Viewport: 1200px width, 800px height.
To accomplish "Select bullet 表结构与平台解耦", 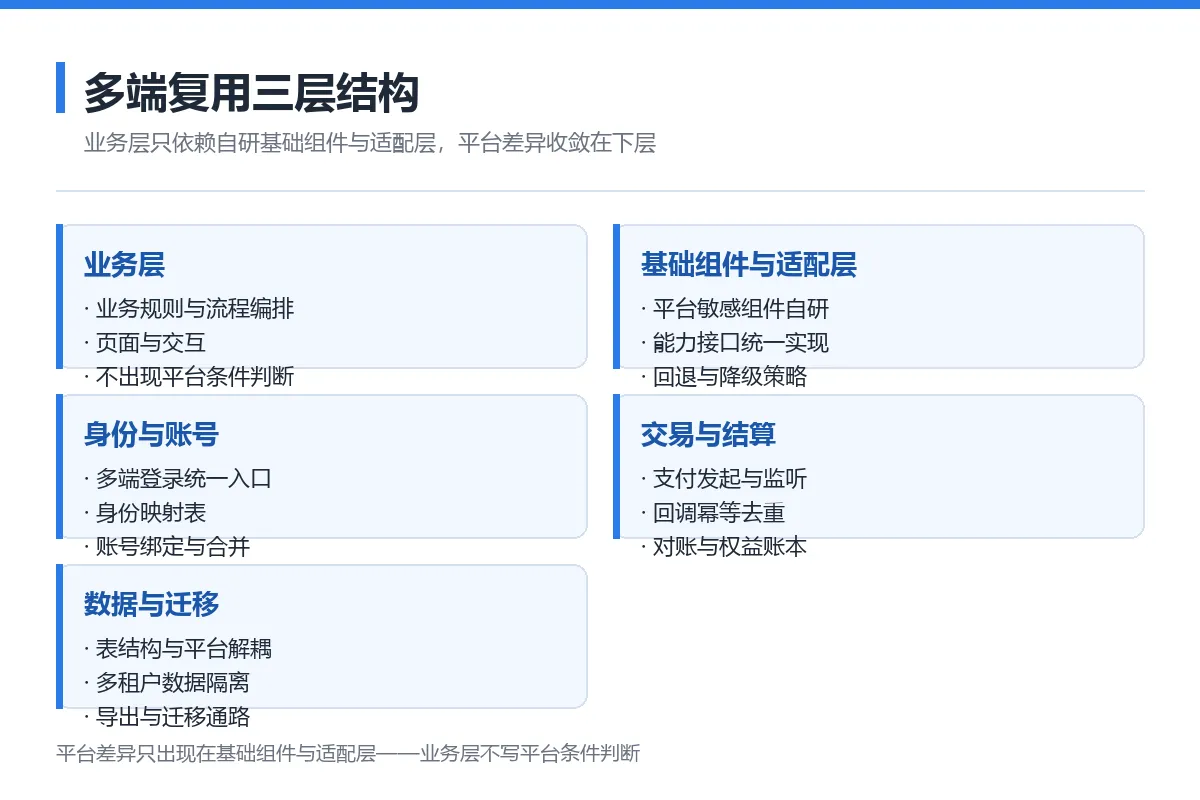I will point(178,649).
